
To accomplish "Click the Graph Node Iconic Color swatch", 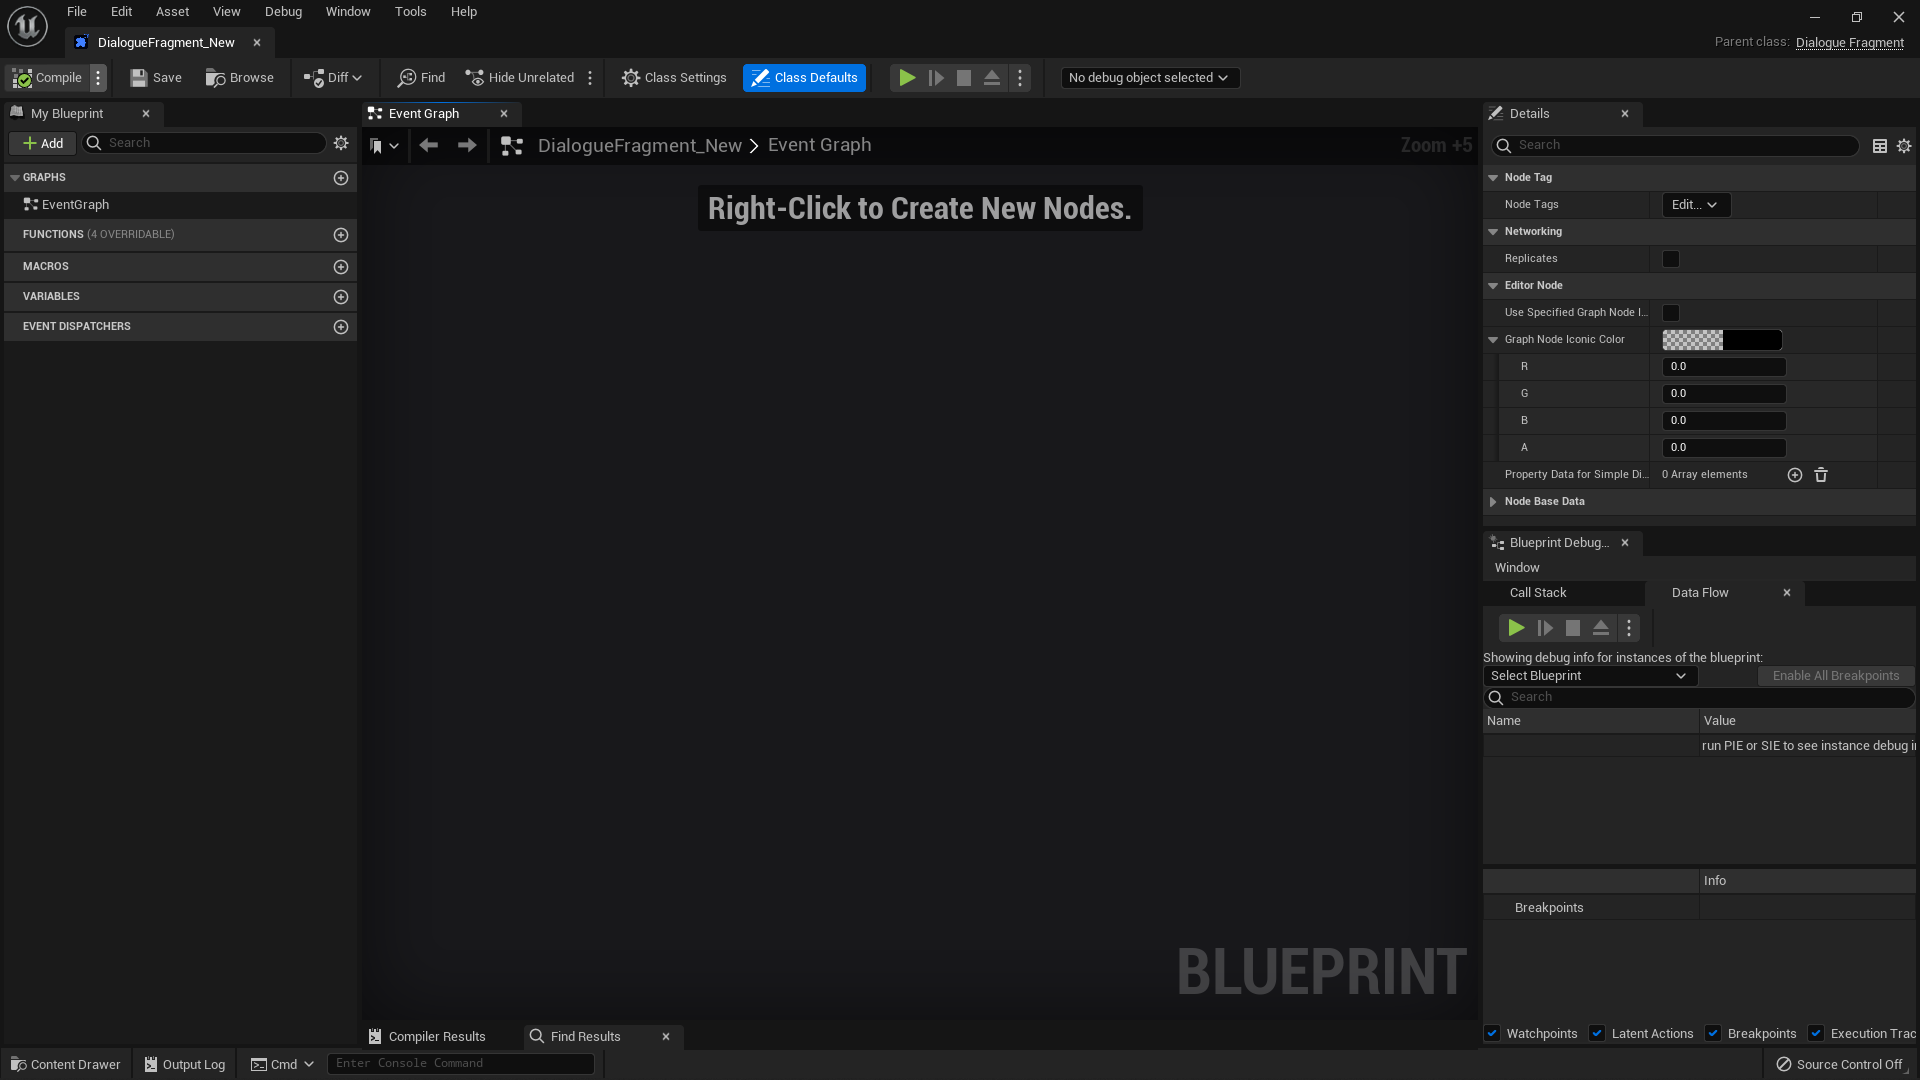I will click(1721, 340).
